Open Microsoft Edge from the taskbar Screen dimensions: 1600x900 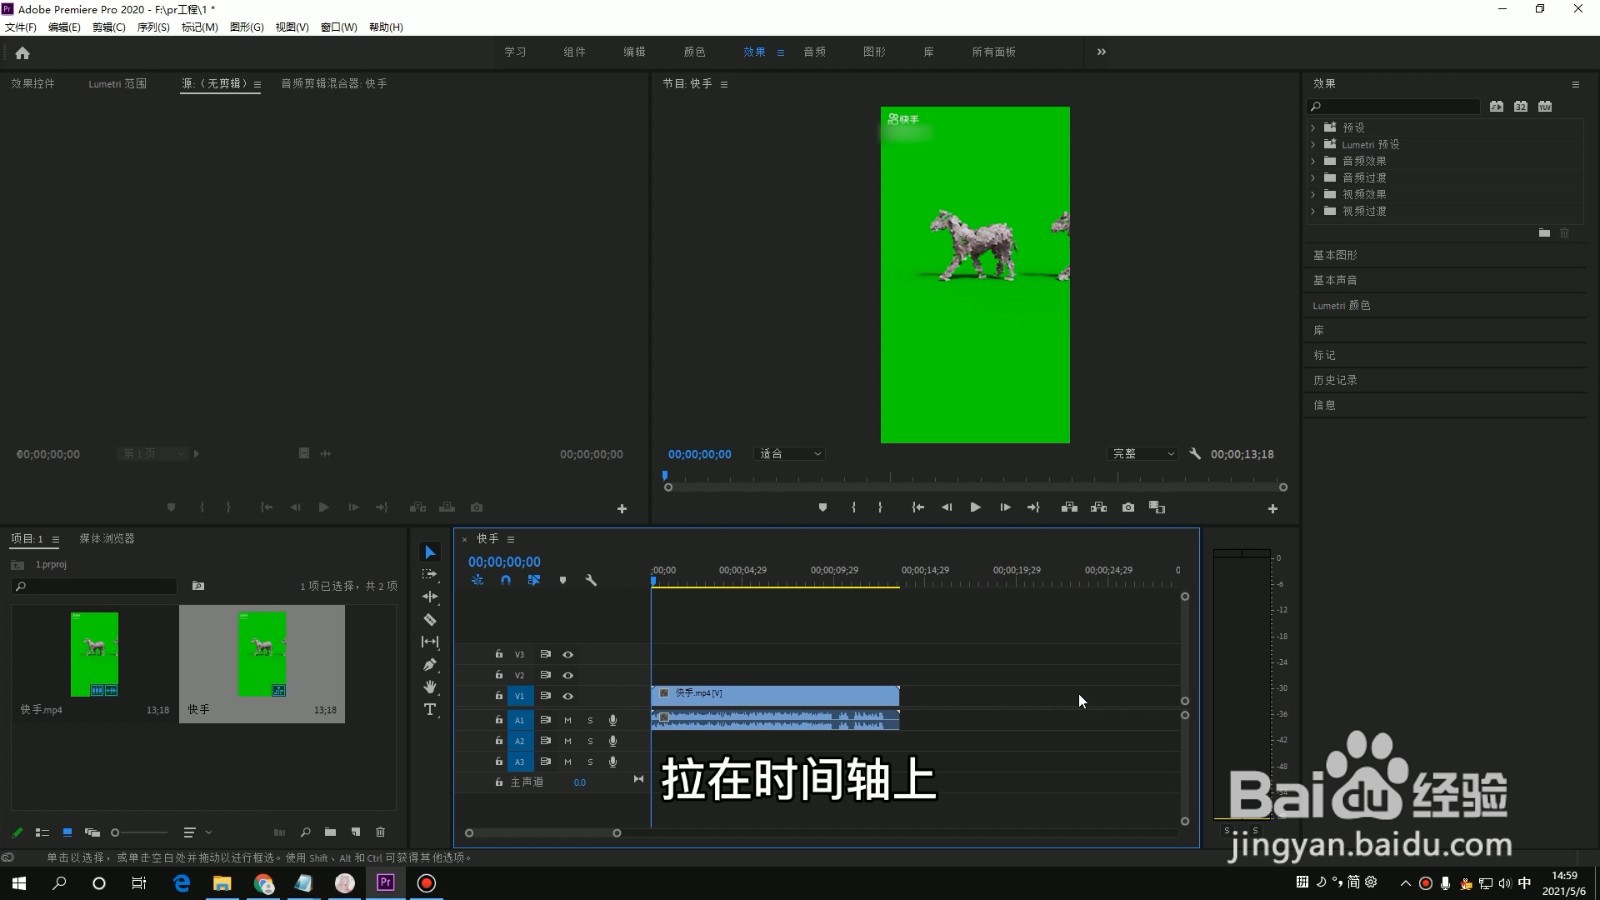pyautogui.click(x=181, y=883)
